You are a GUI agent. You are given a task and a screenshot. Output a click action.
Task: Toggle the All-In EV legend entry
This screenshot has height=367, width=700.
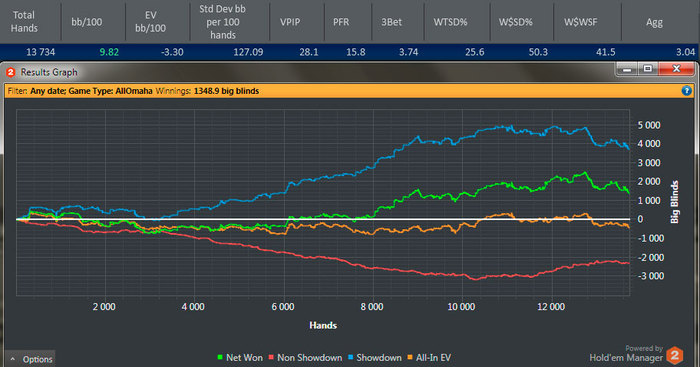click(429, 358)
